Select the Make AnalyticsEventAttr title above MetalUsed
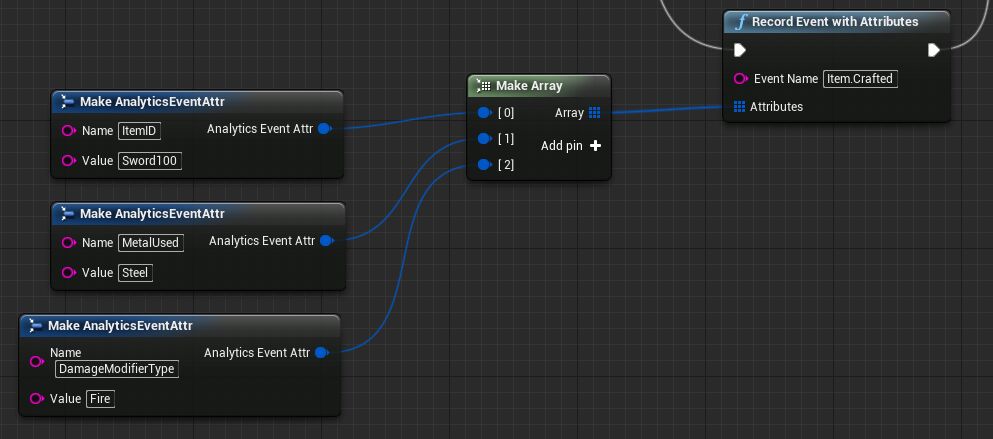 pos(152,214)
